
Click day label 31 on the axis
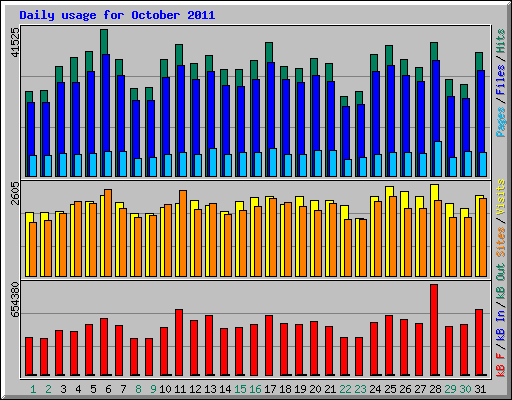pos(480,389)
